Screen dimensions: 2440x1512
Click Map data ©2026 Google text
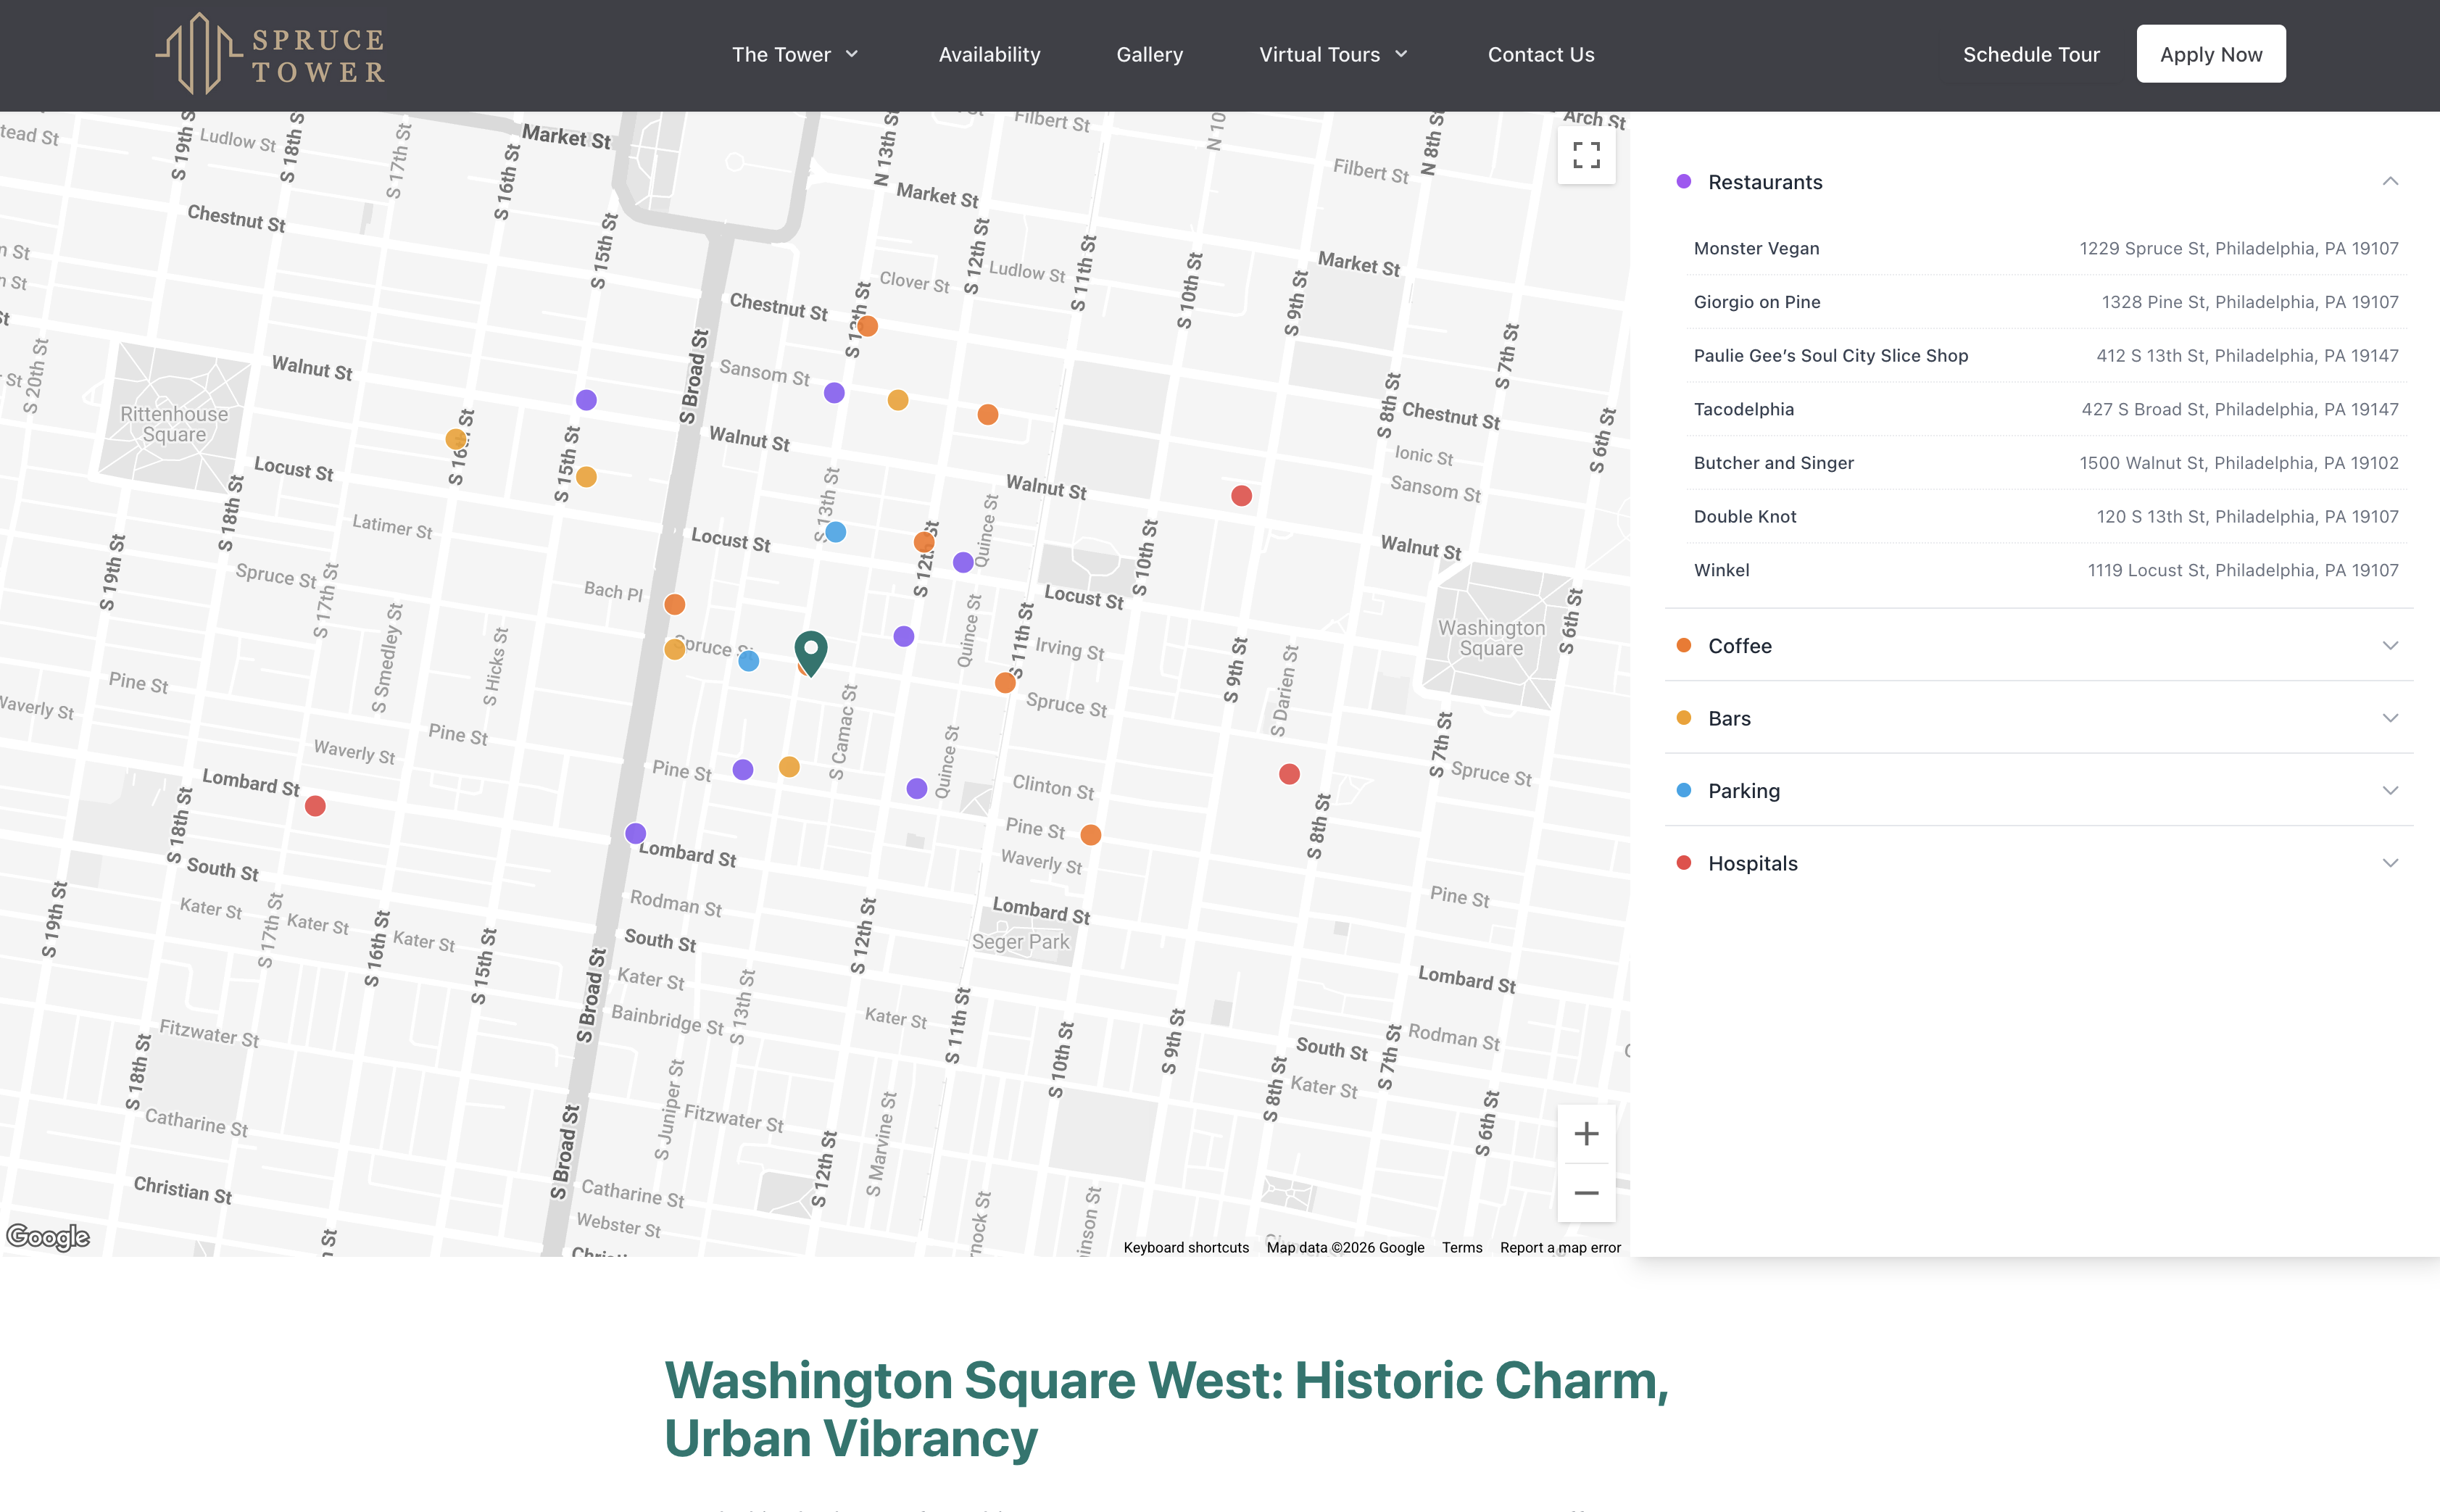(x=1345, y=1247)
